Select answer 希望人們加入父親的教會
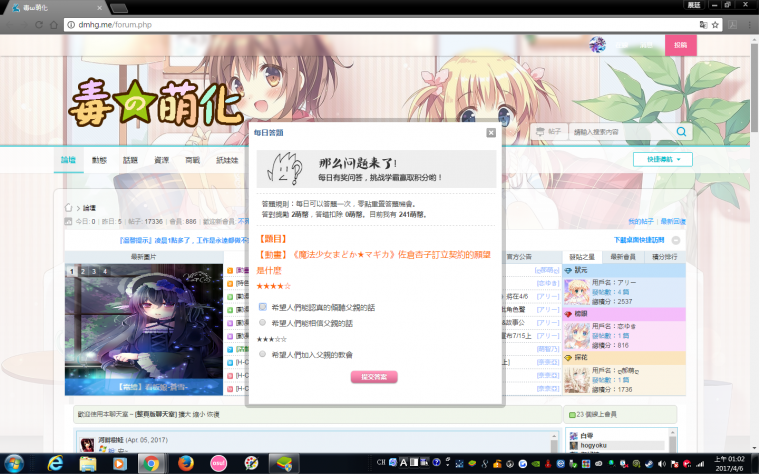760x476 pixels. (262, 354)
